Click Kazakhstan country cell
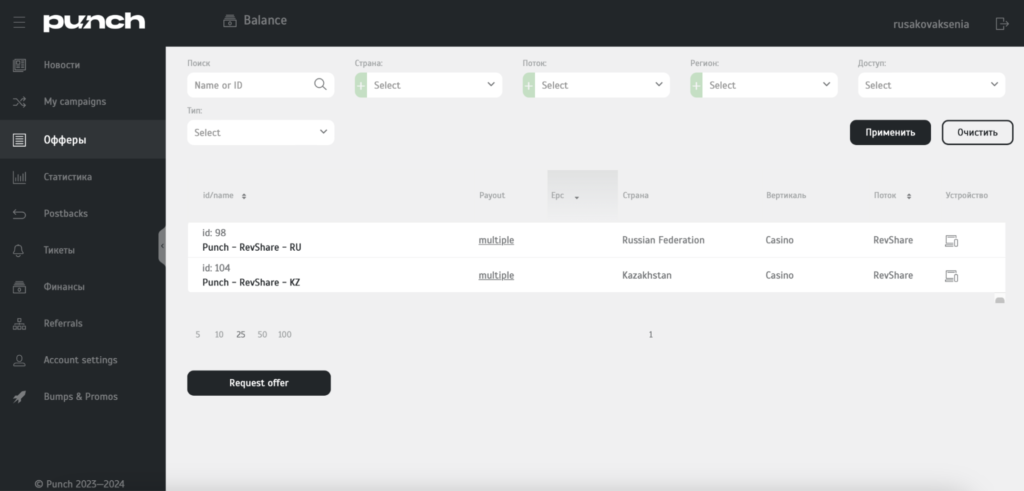Viewport: 1024px width, 491px height. pyautogui.click(x=647, y=276)
